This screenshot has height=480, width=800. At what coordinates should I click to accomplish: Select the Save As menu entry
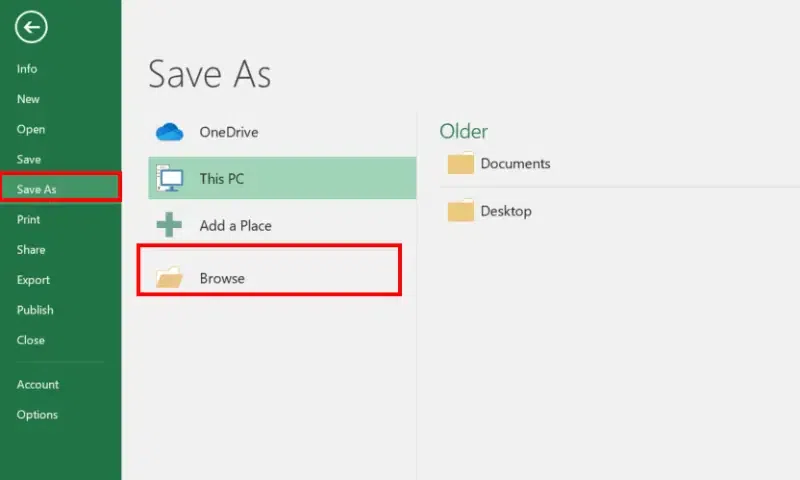coord(61,188)
